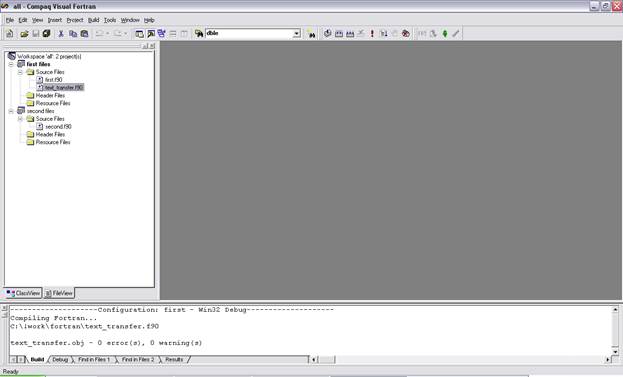Open the Insert menu
The image size is (623, 377).
coord(55,20)
